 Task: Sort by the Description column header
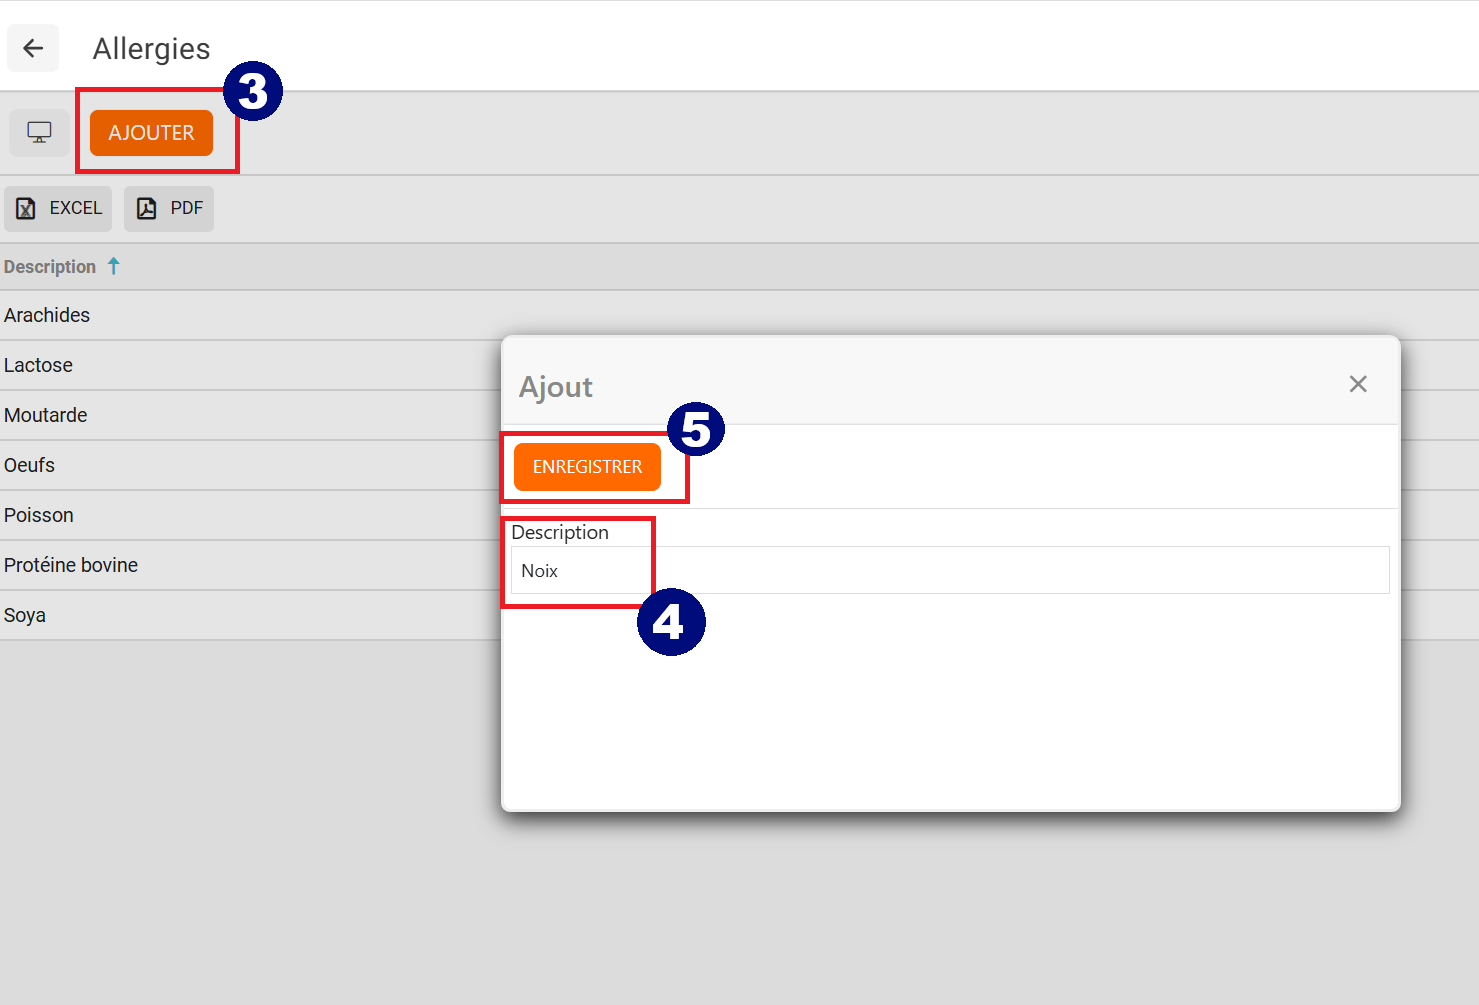(50, 267)
